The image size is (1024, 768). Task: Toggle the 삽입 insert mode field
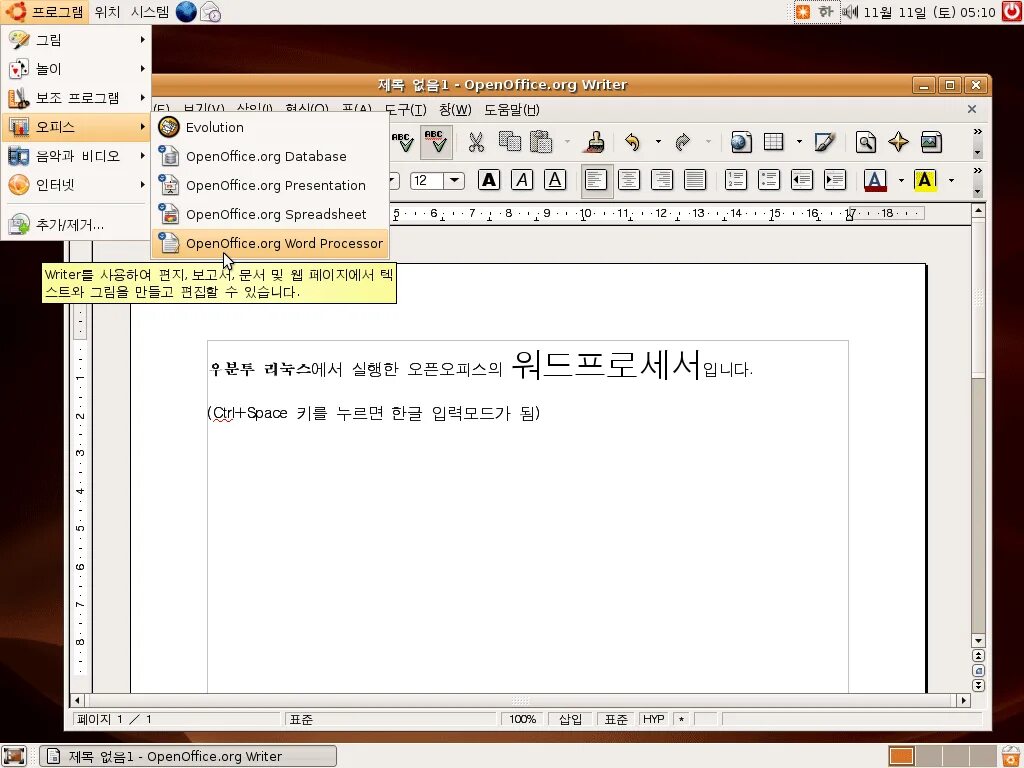click(x=570, y=719)
